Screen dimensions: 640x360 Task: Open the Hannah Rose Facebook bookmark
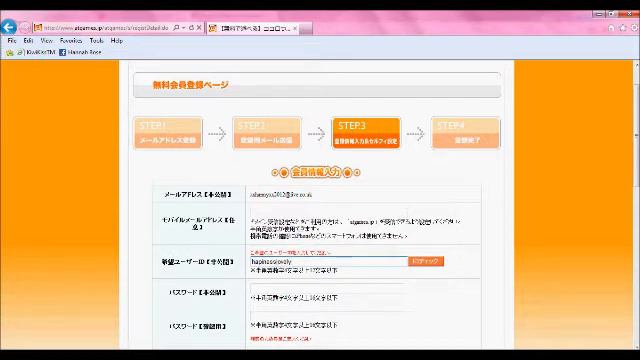(x=80, y=52)
